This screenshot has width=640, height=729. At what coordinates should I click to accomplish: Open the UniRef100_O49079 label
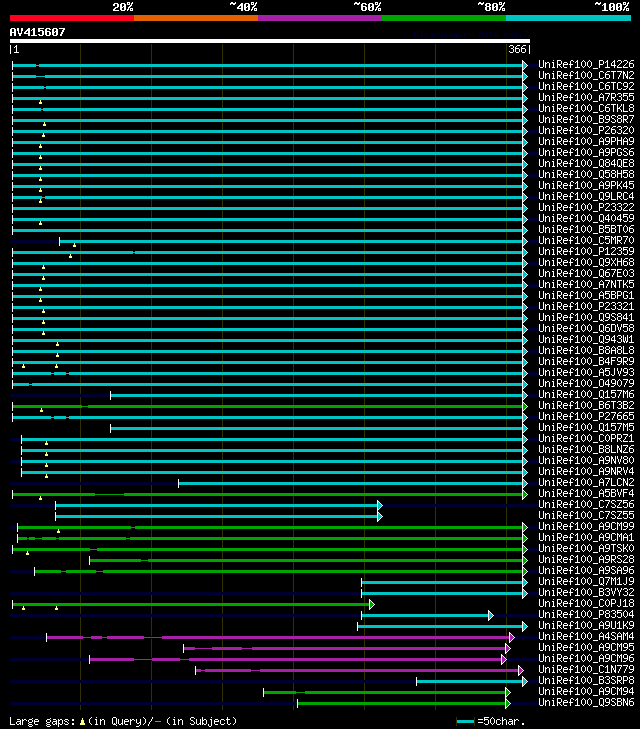(x=586, y=384)
